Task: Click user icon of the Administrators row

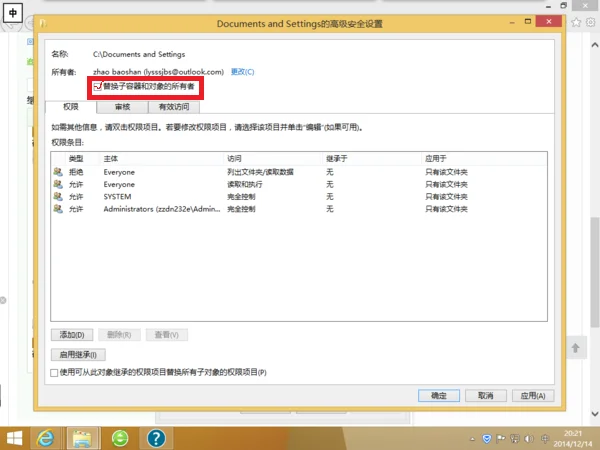Action: tap(58, 209)
